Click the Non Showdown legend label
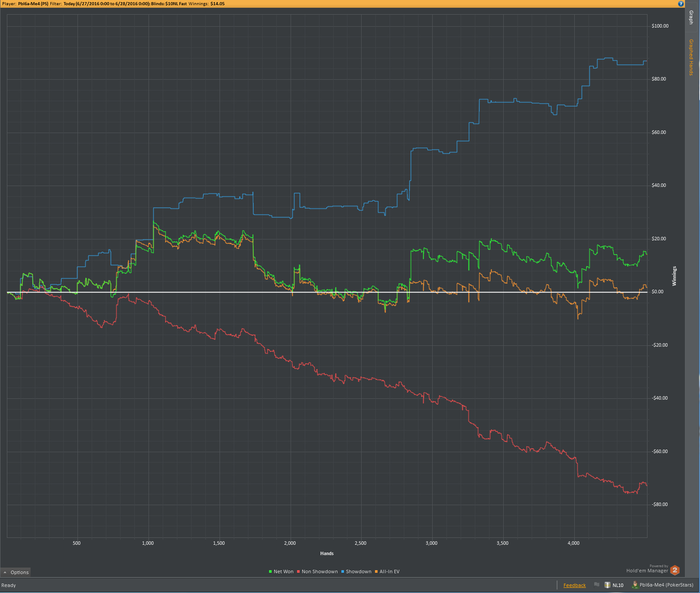The height and width of the screenshot is (593, 700). (x=320, y=572)
